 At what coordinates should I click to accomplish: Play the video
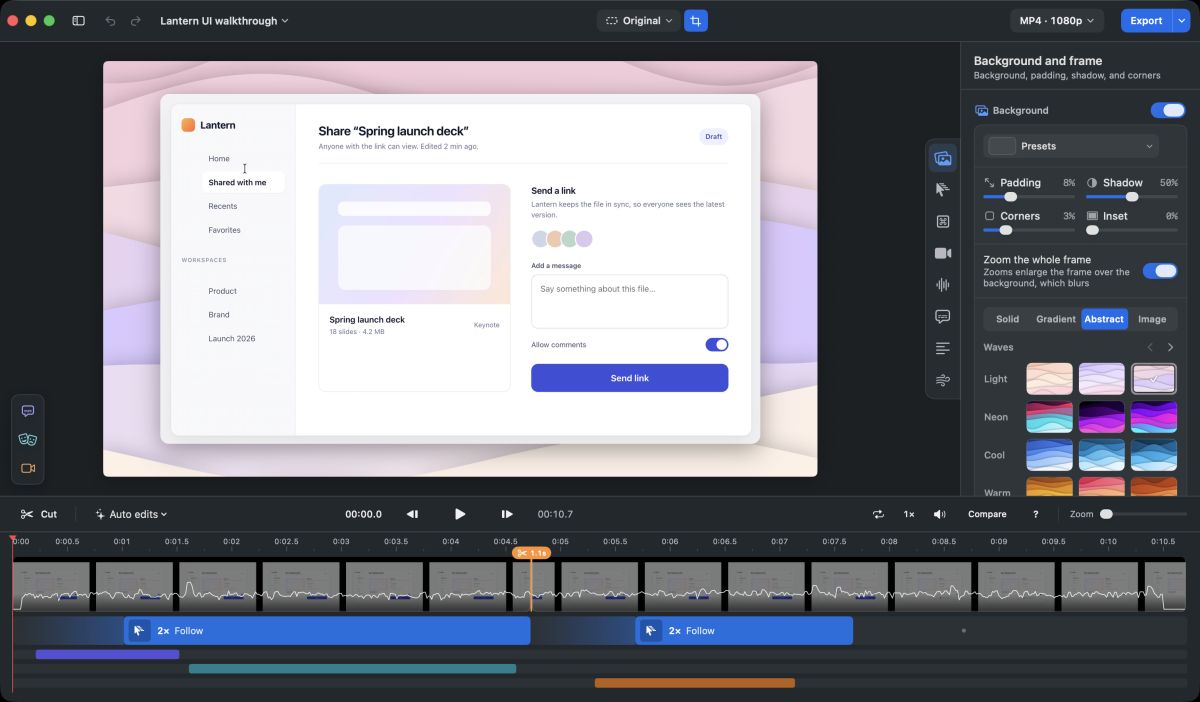click(x=460, y=514)
